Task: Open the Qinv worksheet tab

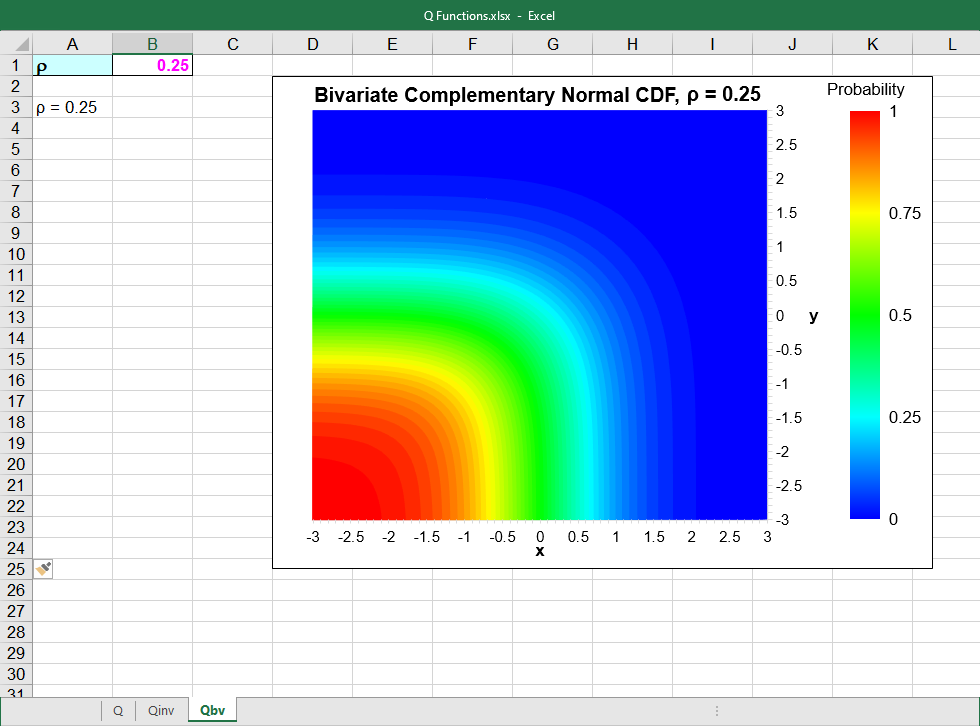Action: click(160, 710)
